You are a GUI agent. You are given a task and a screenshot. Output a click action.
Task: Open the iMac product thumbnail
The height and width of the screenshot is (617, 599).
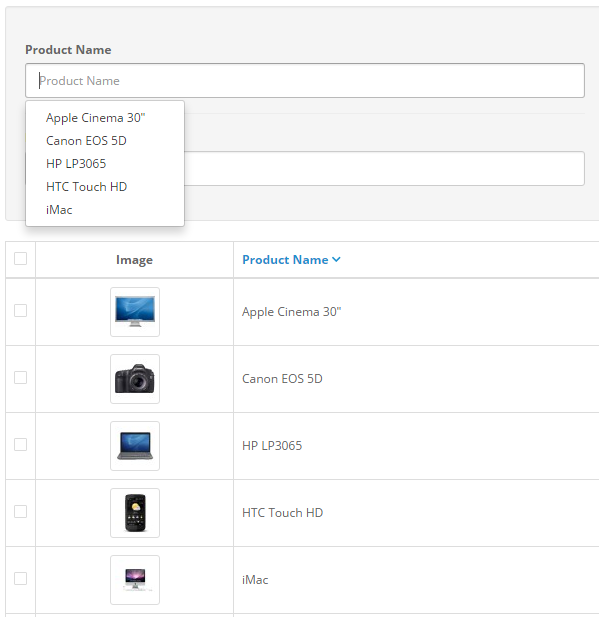pyautogui.click(x=135, y=580)
